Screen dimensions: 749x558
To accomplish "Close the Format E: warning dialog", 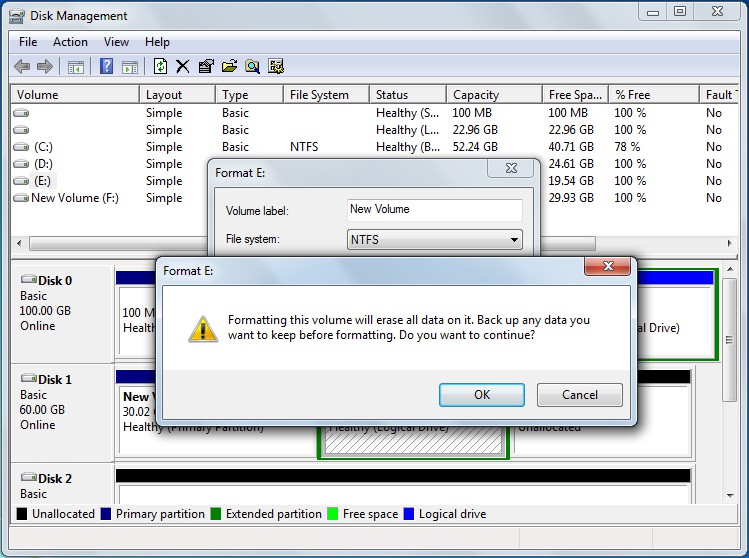I will (608, 266).
